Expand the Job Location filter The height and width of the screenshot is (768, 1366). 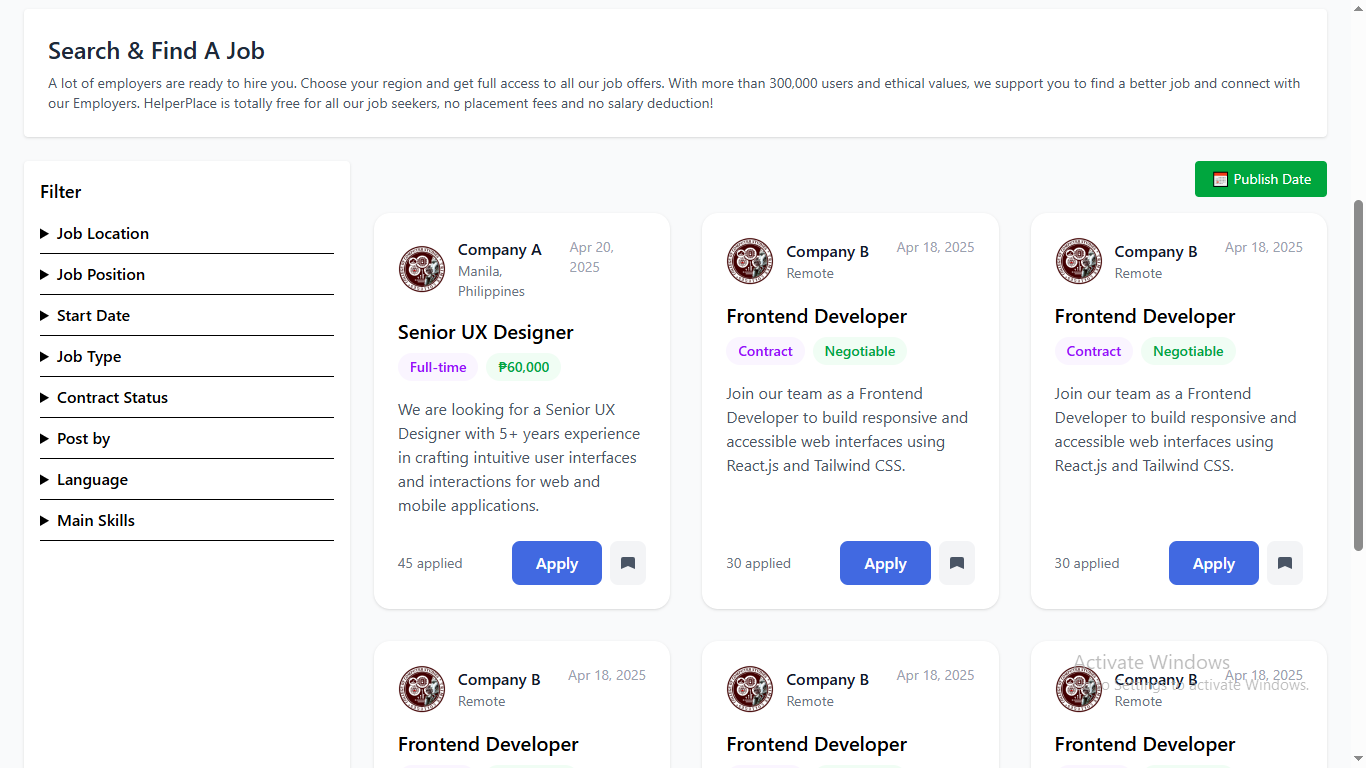tap(102, 234)
